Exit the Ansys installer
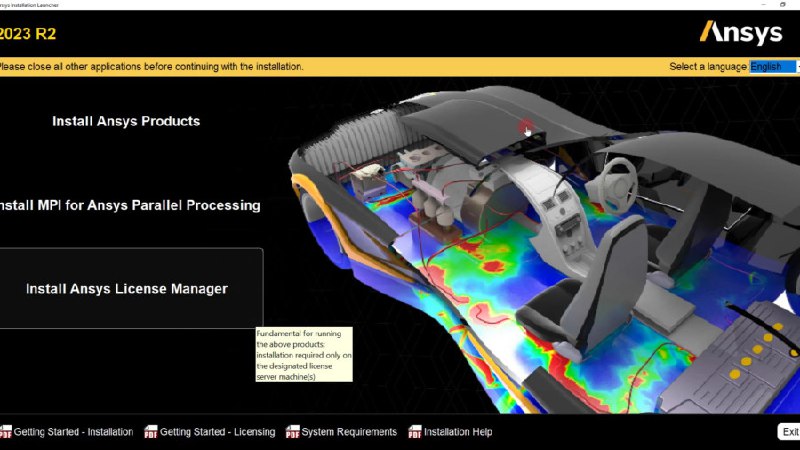The image size is (800, 450). tap(789, 432)
